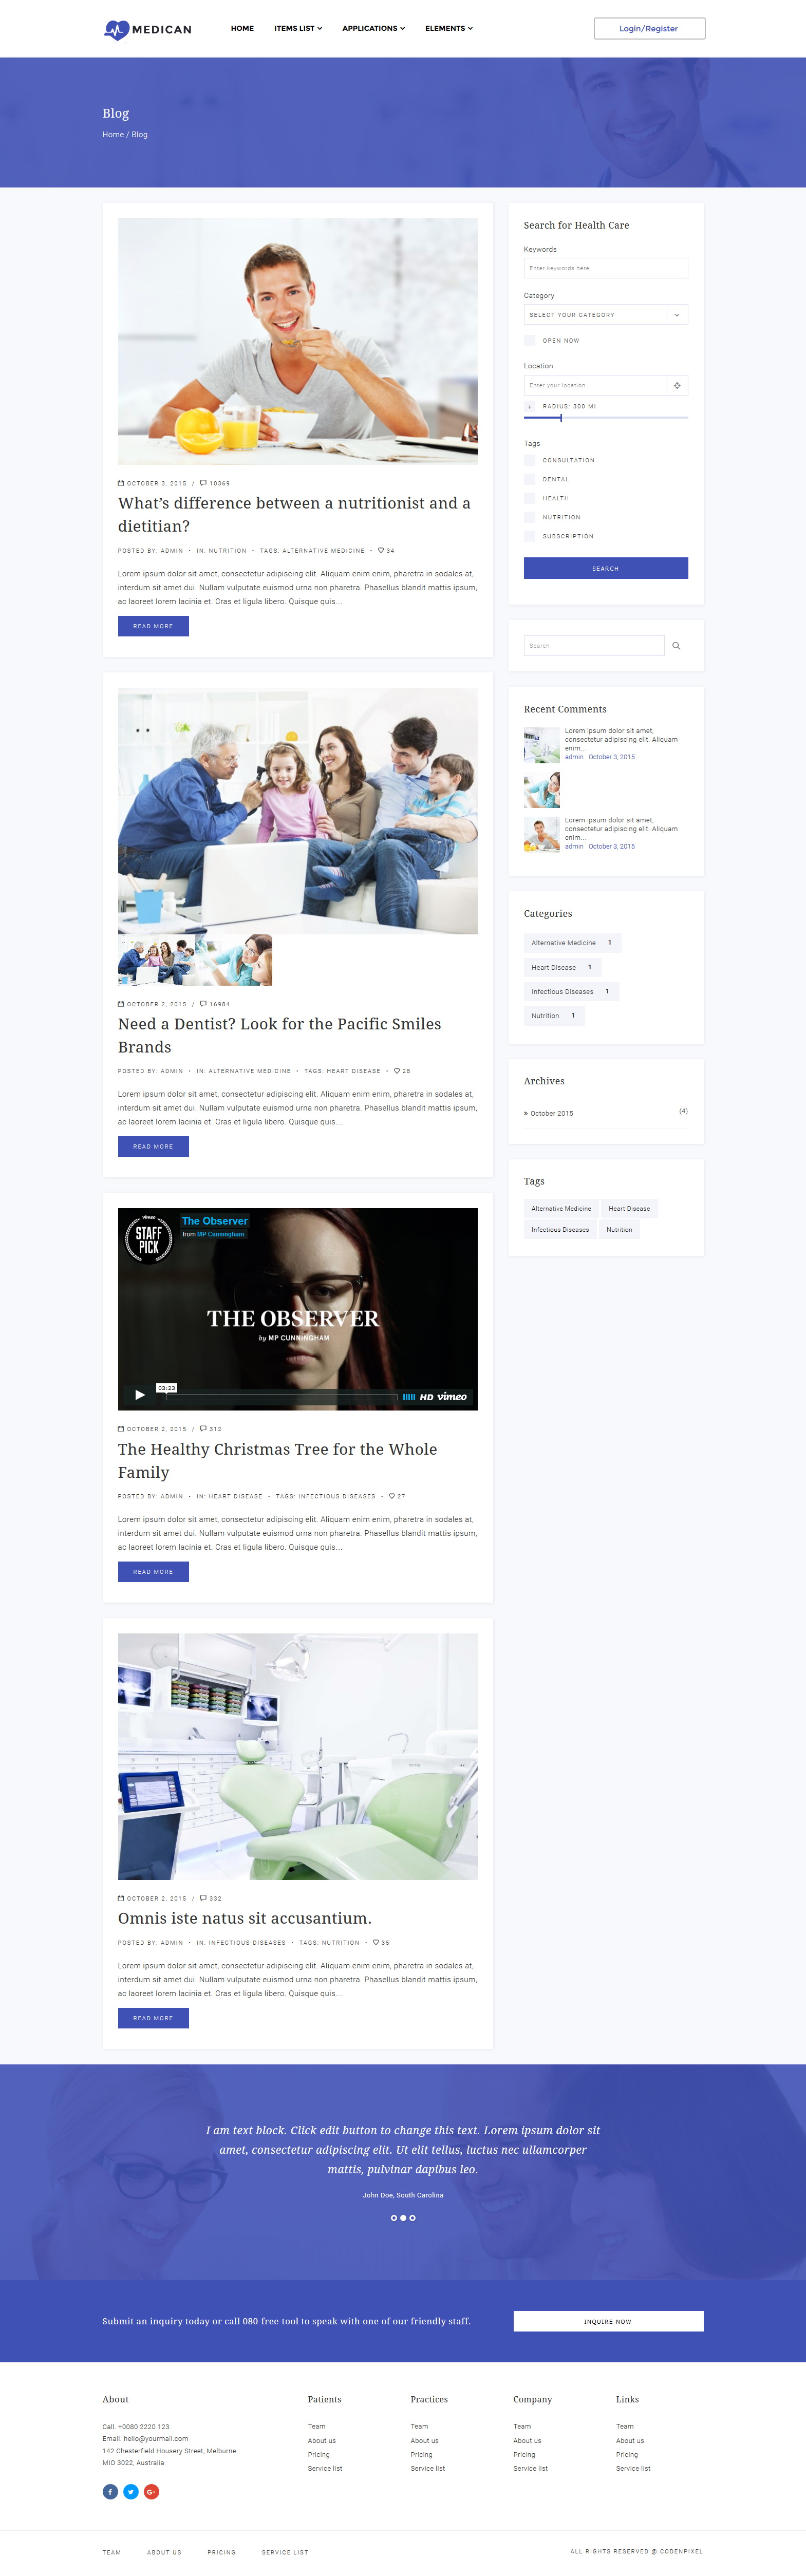Go to Home in the navigation

(x=242, y=28)
